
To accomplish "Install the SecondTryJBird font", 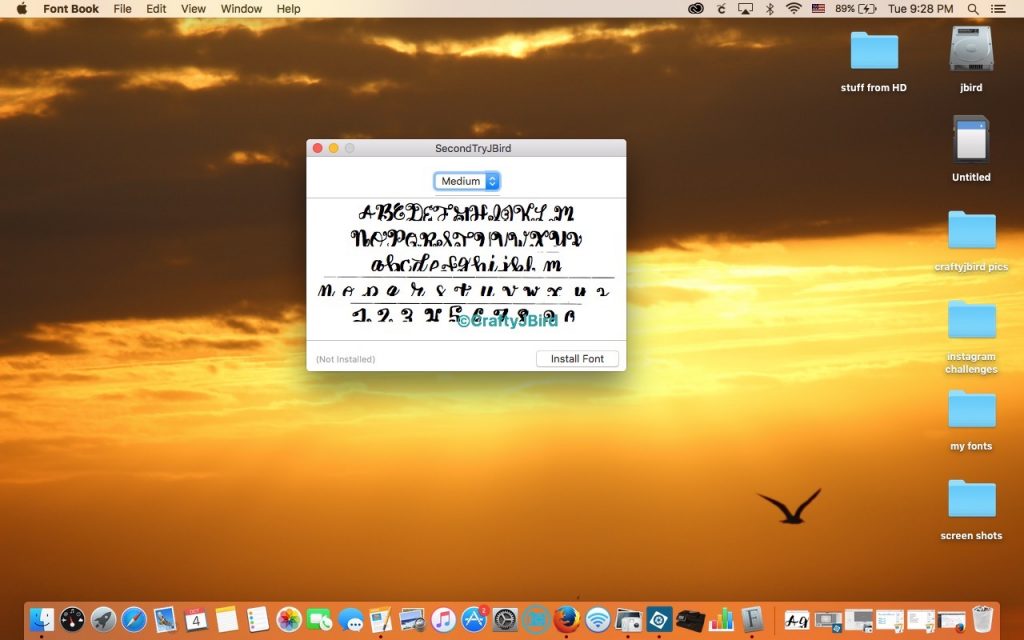I will (x=577, y=358).
